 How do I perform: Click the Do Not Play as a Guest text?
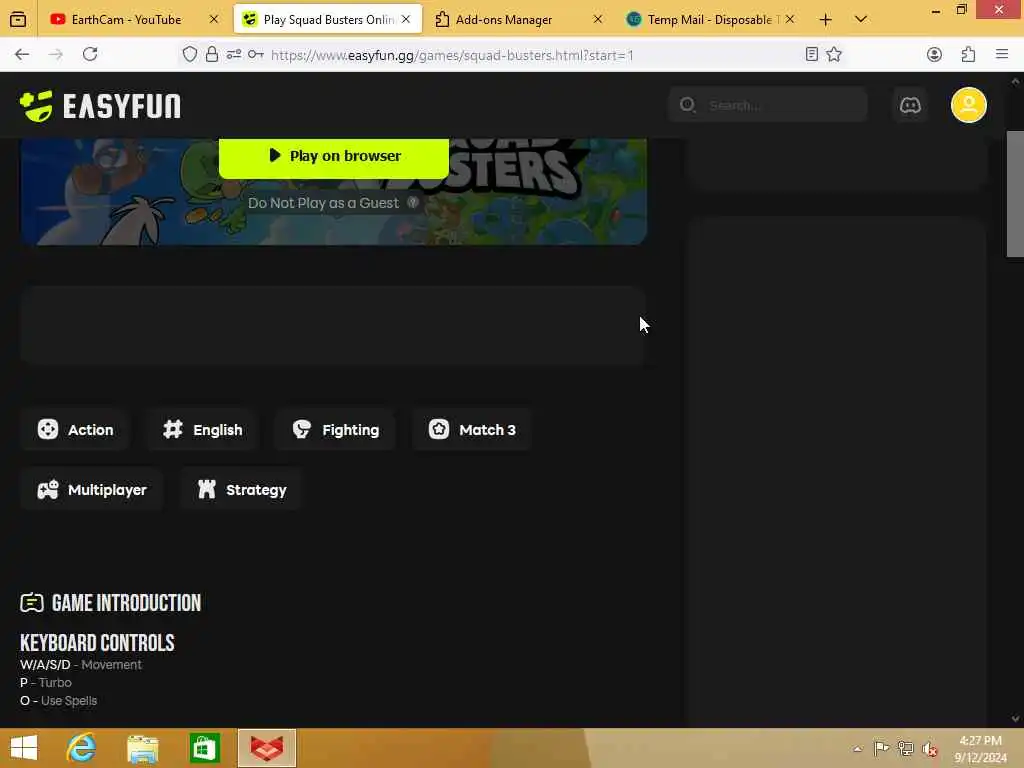coord(323,203)
